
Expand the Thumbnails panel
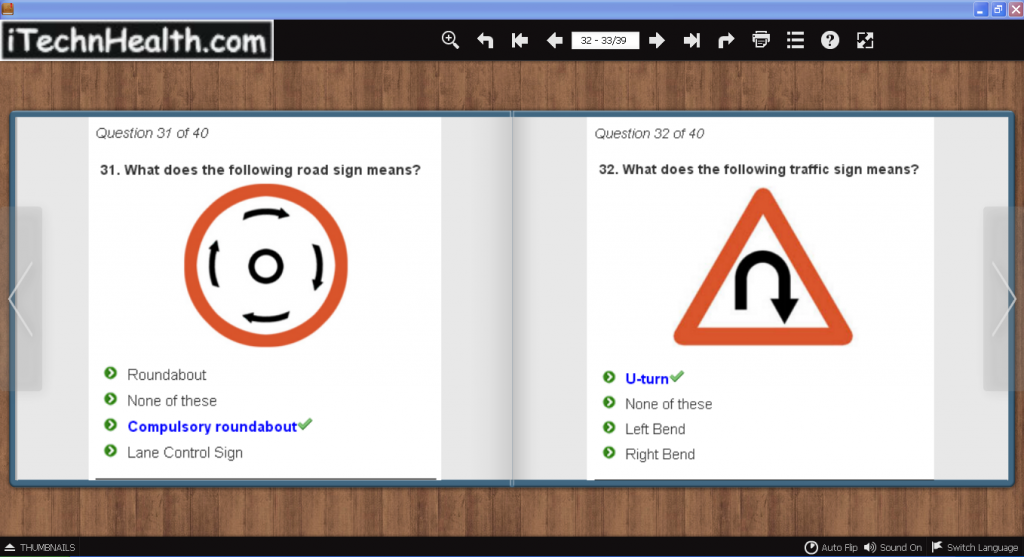click(x=40, y=547)
